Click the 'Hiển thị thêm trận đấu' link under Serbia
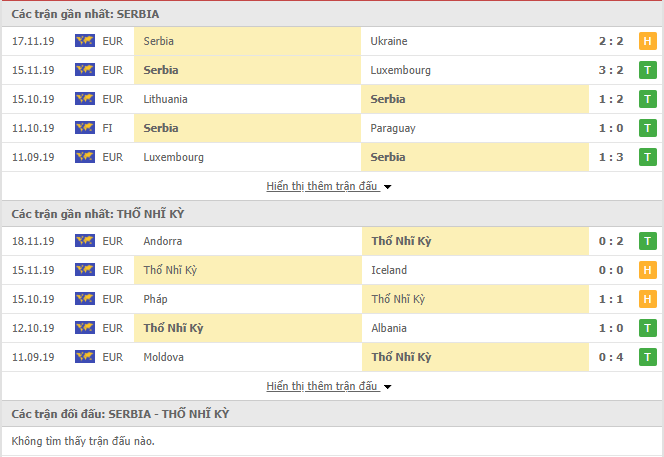The height and width of the screenshot is (457, 664). [322, 186]
